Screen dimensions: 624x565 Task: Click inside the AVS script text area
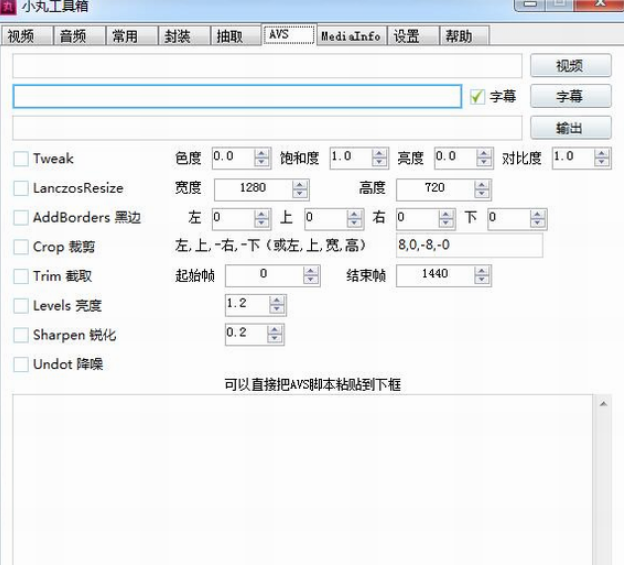(300, 480)
